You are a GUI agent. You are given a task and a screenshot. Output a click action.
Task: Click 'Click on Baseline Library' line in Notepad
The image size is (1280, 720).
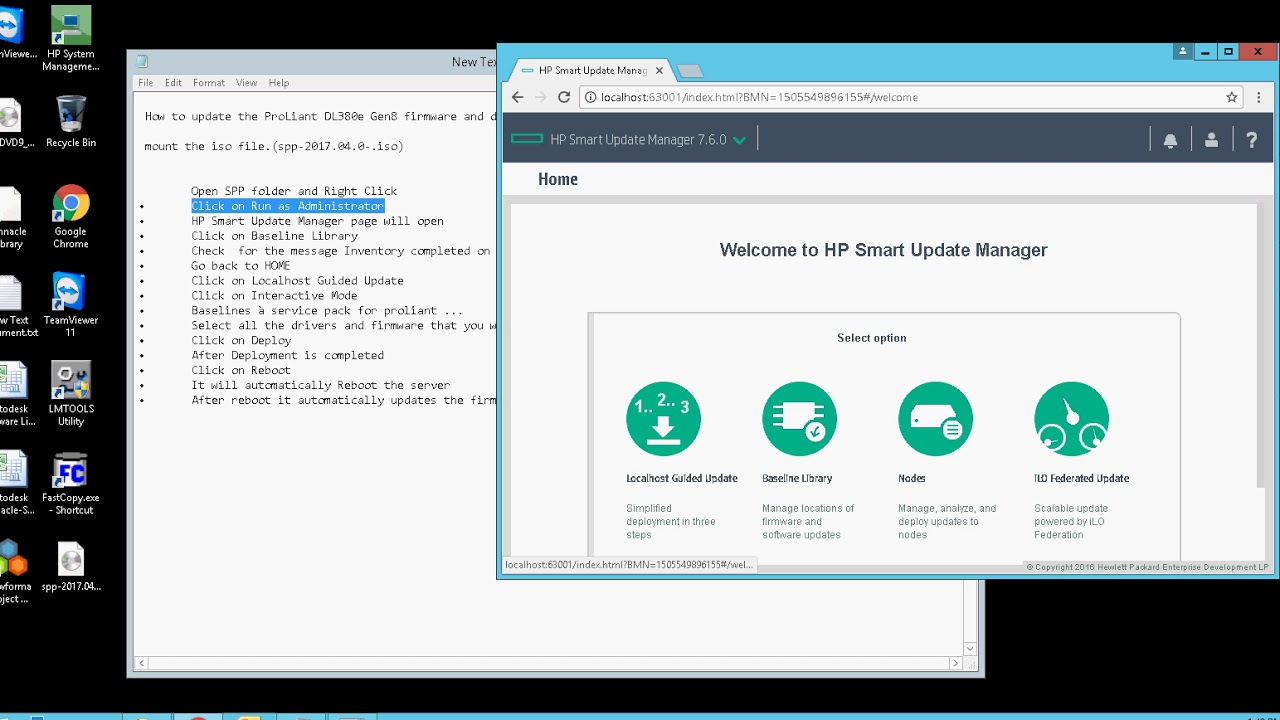point(274,236)
